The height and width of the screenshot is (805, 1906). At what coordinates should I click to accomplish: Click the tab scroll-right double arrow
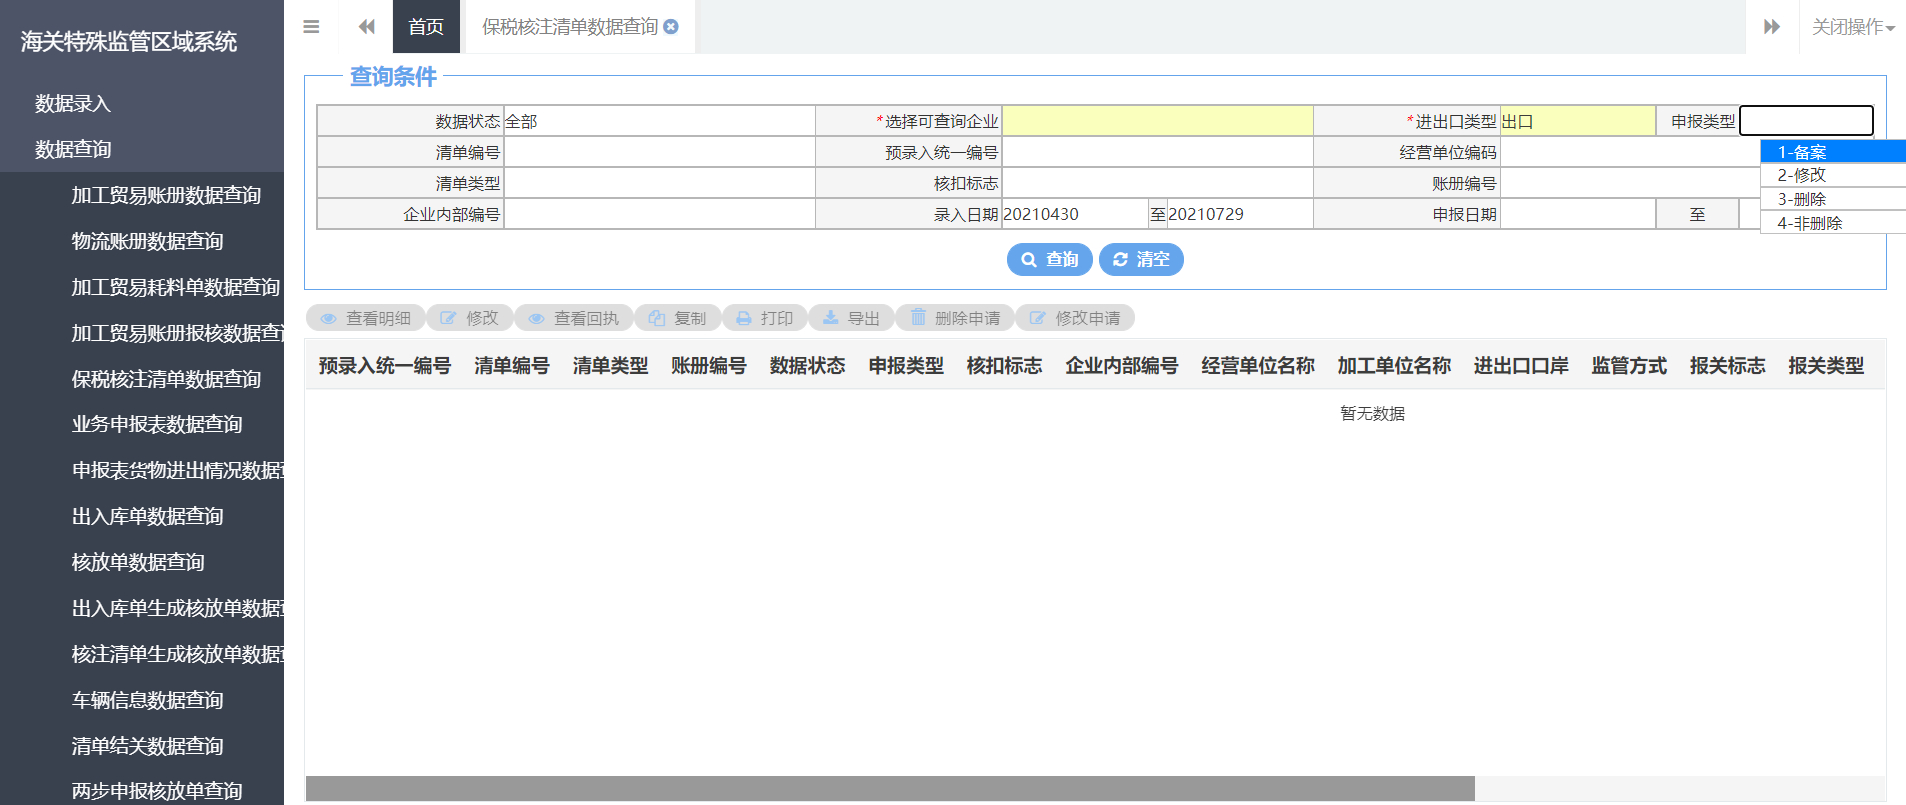[1771, 27]
